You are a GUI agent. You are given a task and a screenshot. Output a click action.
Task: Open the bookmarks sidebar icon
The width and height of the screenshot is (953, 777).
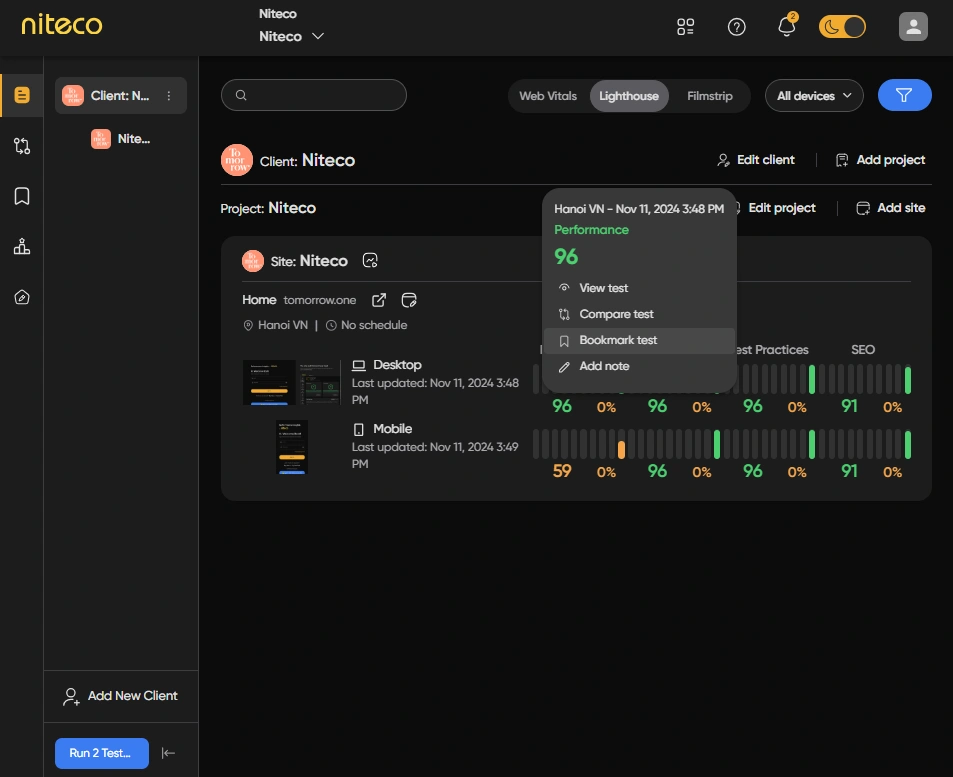[22, 196]
